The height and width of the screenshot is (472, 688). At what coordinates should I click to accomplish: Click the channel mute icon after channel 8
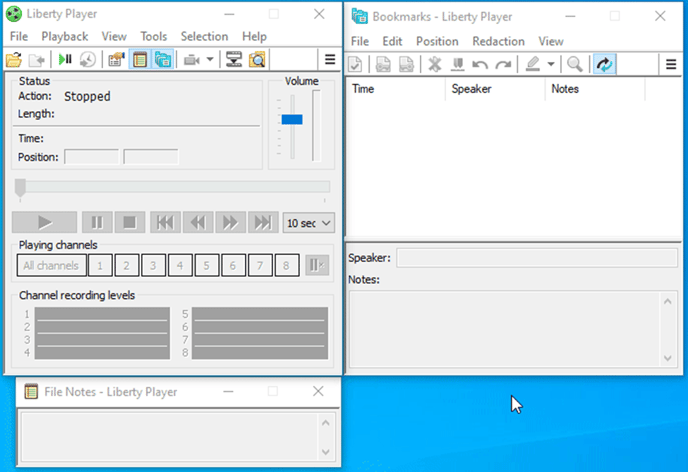pos(317,265)
